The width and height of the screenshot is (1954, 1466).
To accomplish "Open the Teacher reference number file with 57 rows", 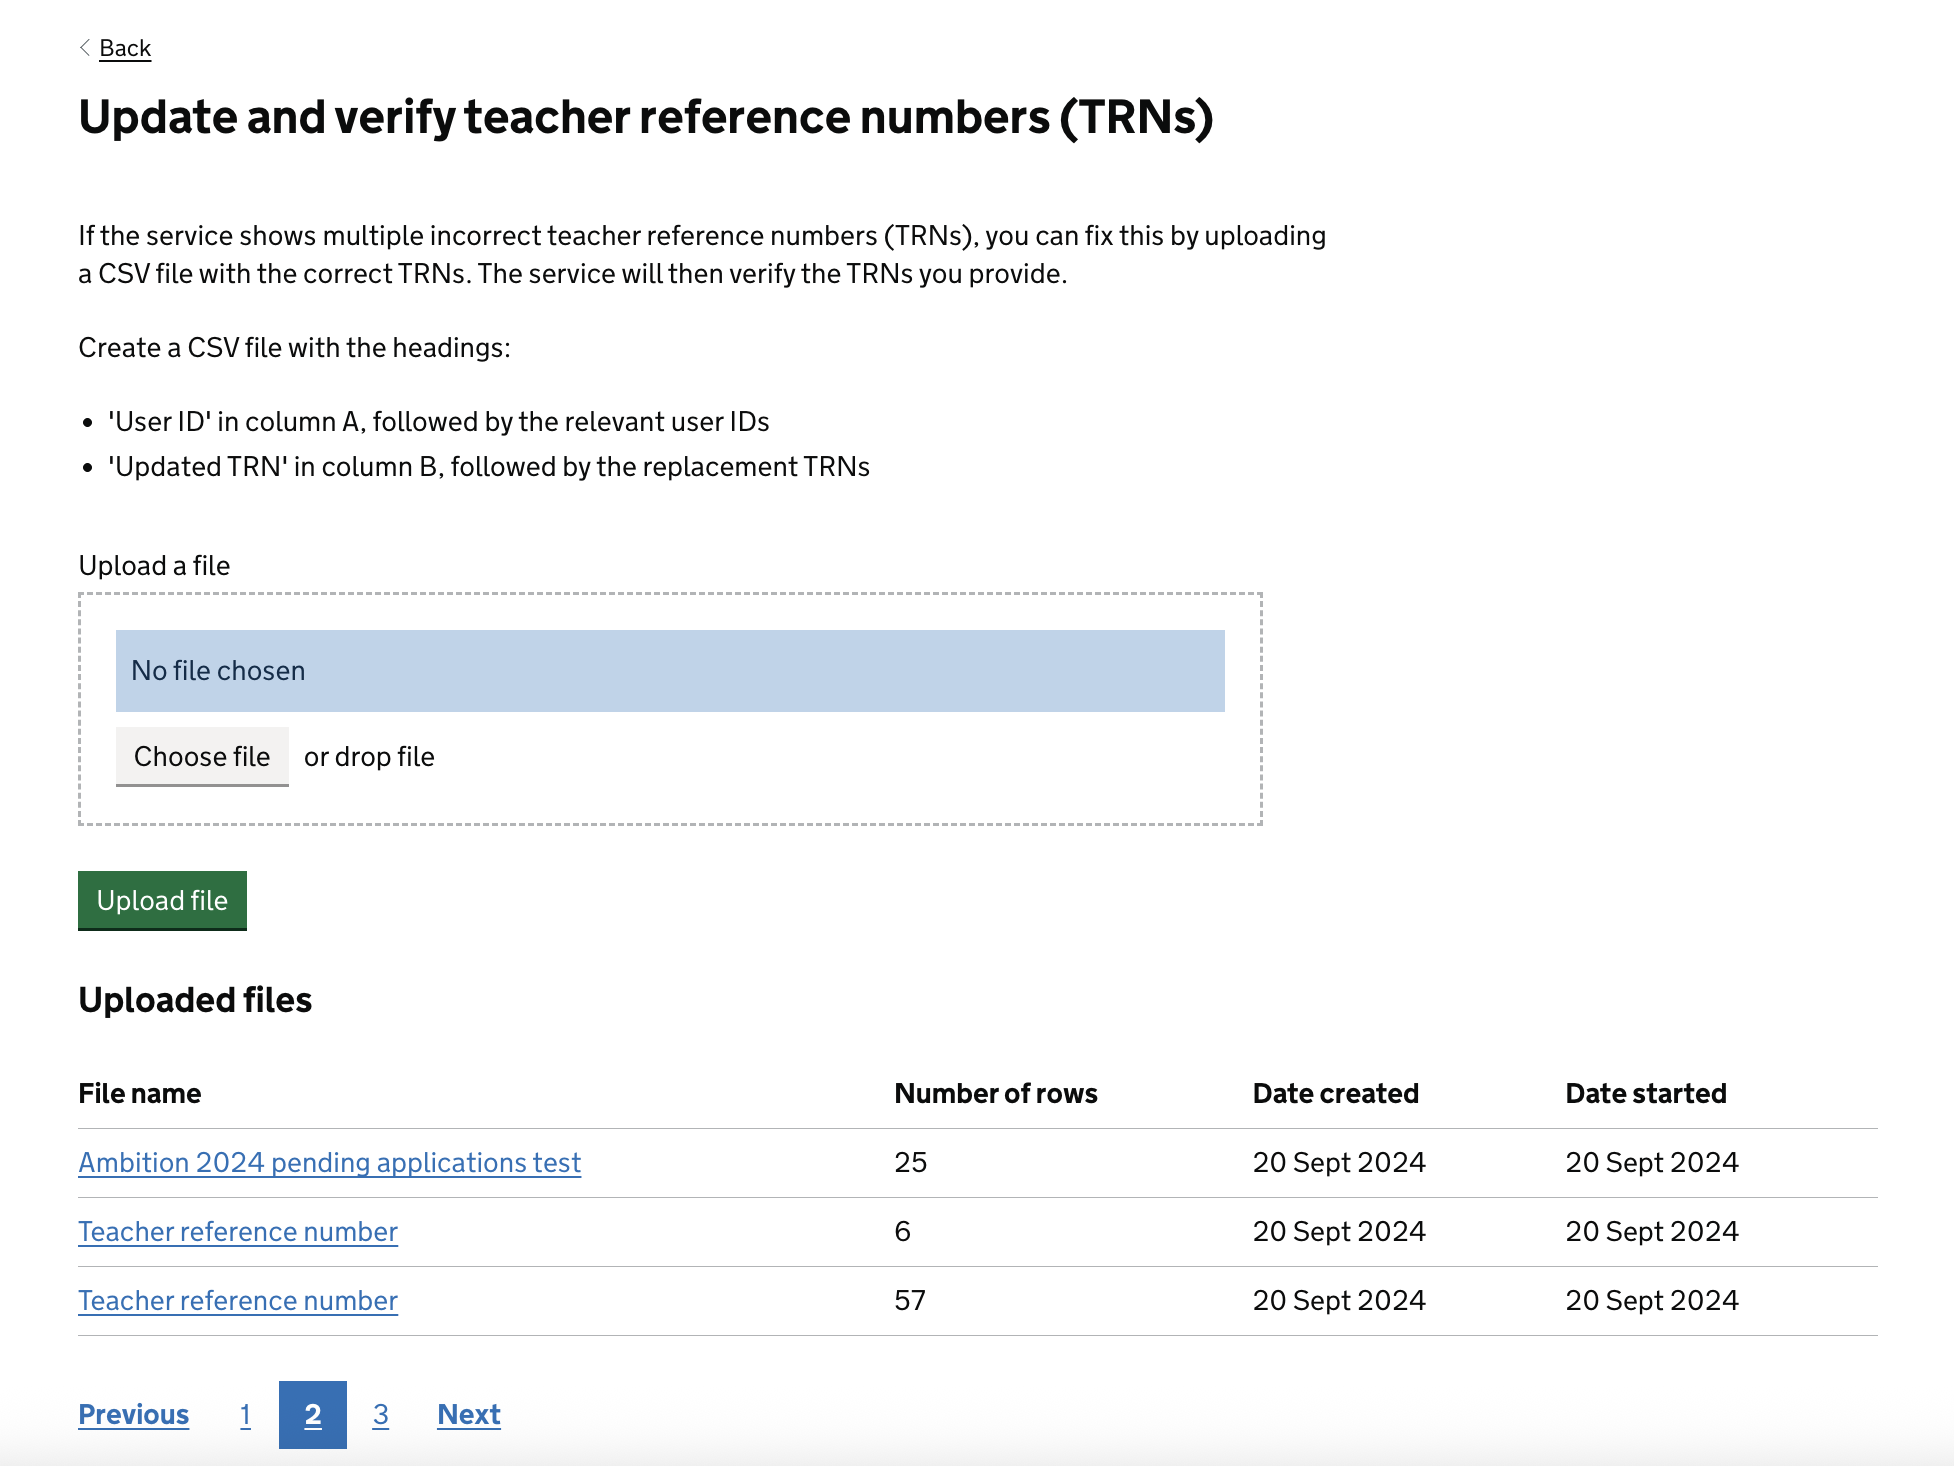I will 237,1300.
